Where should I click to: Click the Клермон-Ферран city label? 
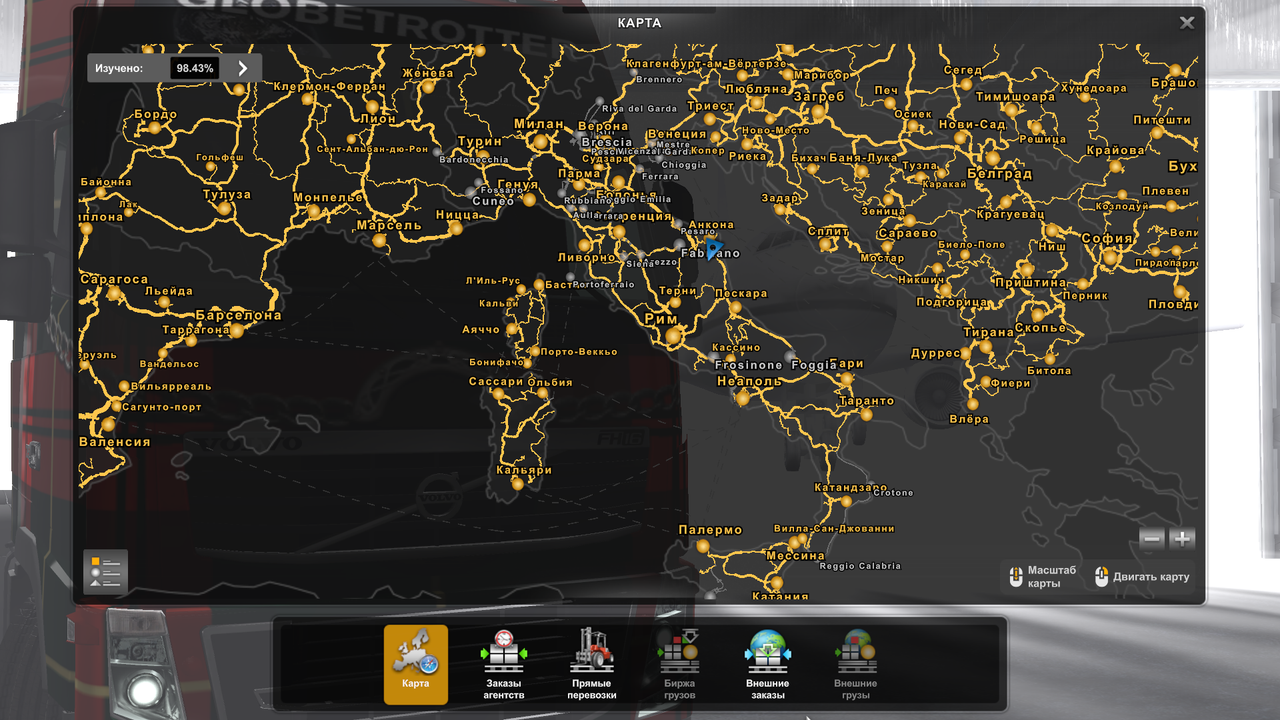coord(329,87)
